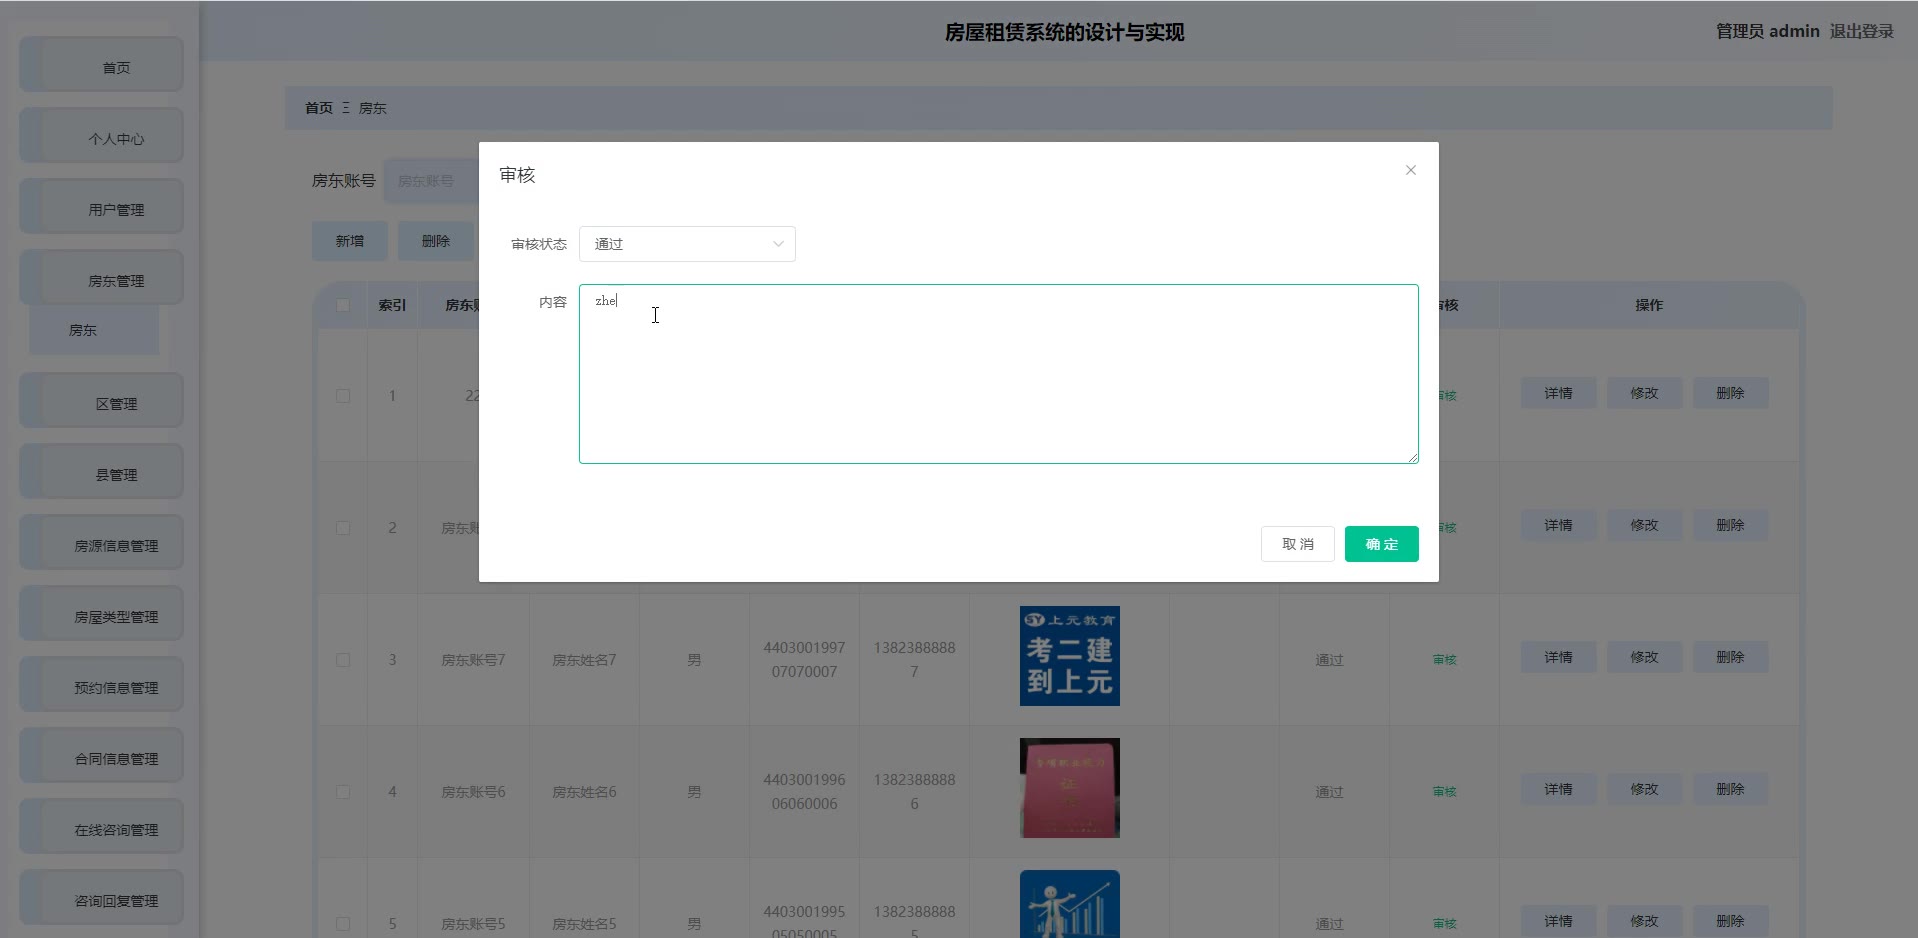Select the 房东 submenu item
This screenshot has height=938, width=1918.
point(94,330)
